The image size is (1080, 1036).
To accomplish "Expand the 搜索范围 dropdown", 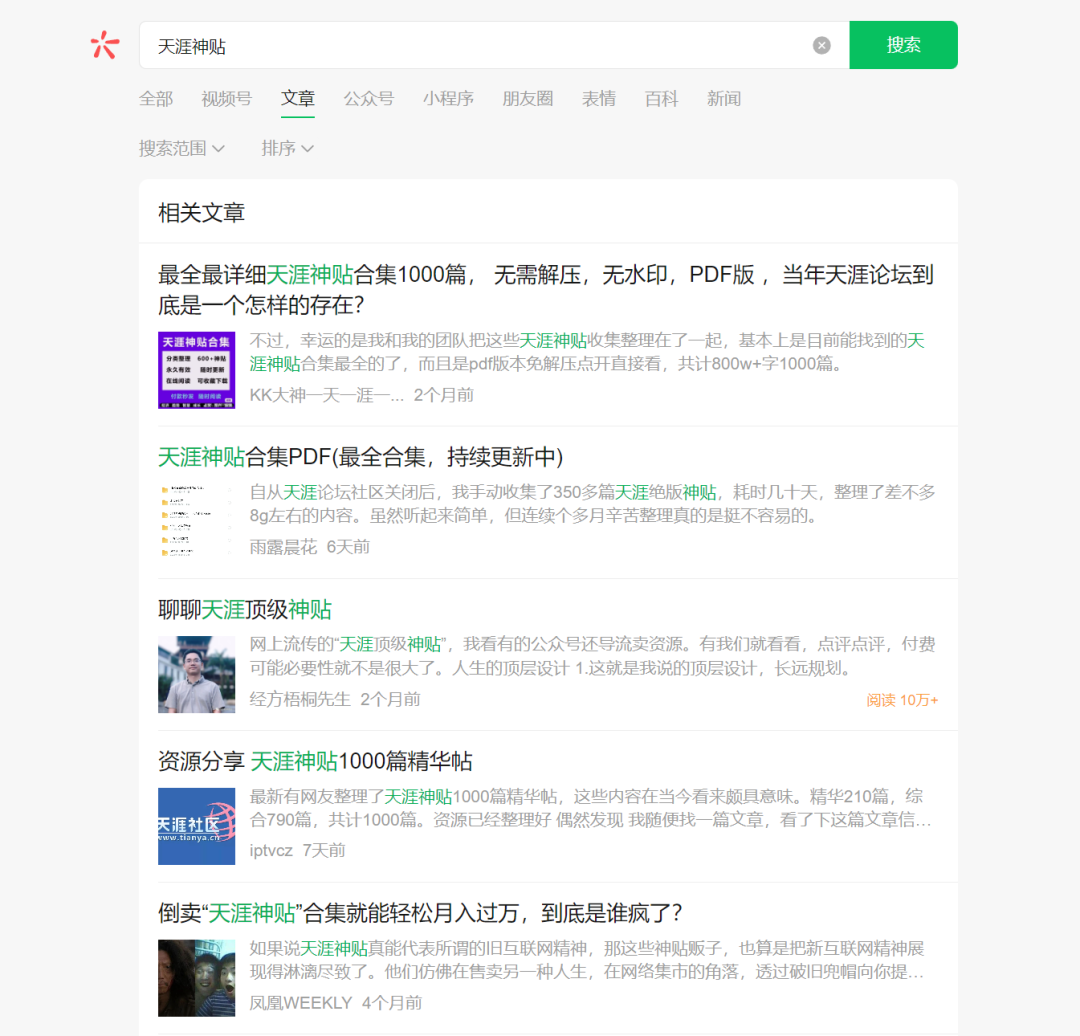I will 182,148.
